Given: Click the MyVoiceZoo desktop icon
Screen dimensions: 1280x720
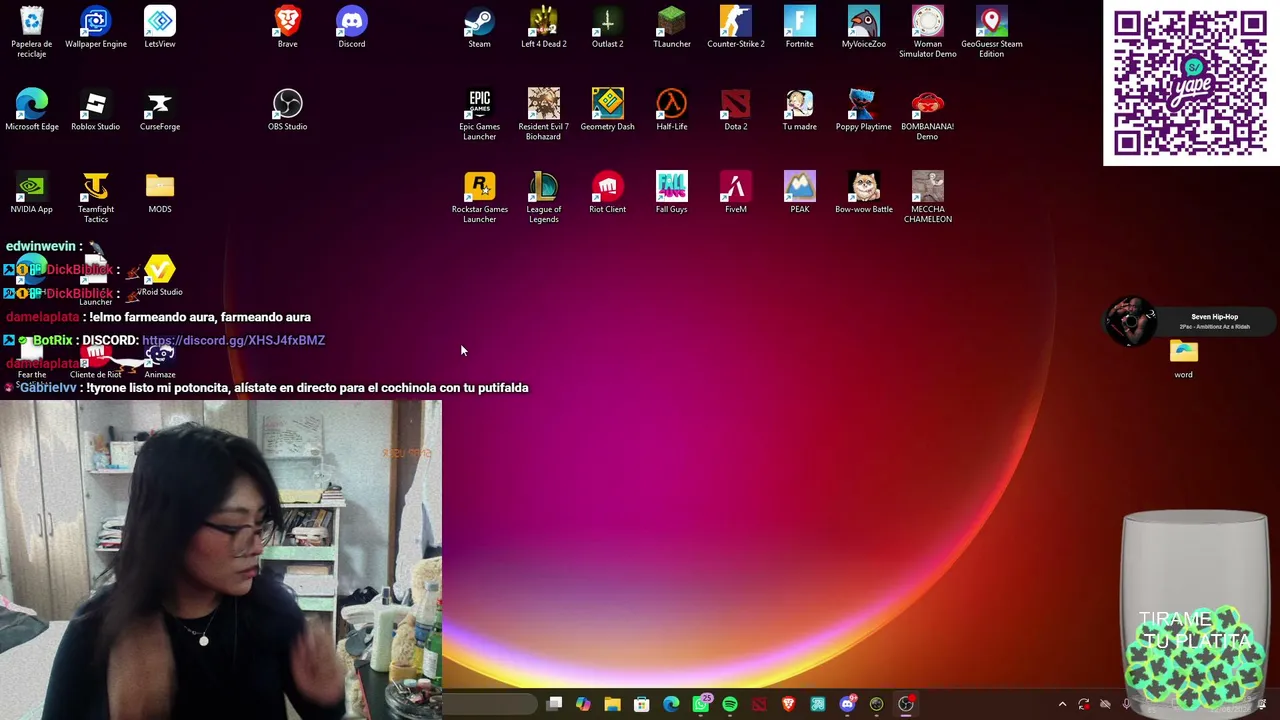Looking at the screenshot, I should point(864,27).
